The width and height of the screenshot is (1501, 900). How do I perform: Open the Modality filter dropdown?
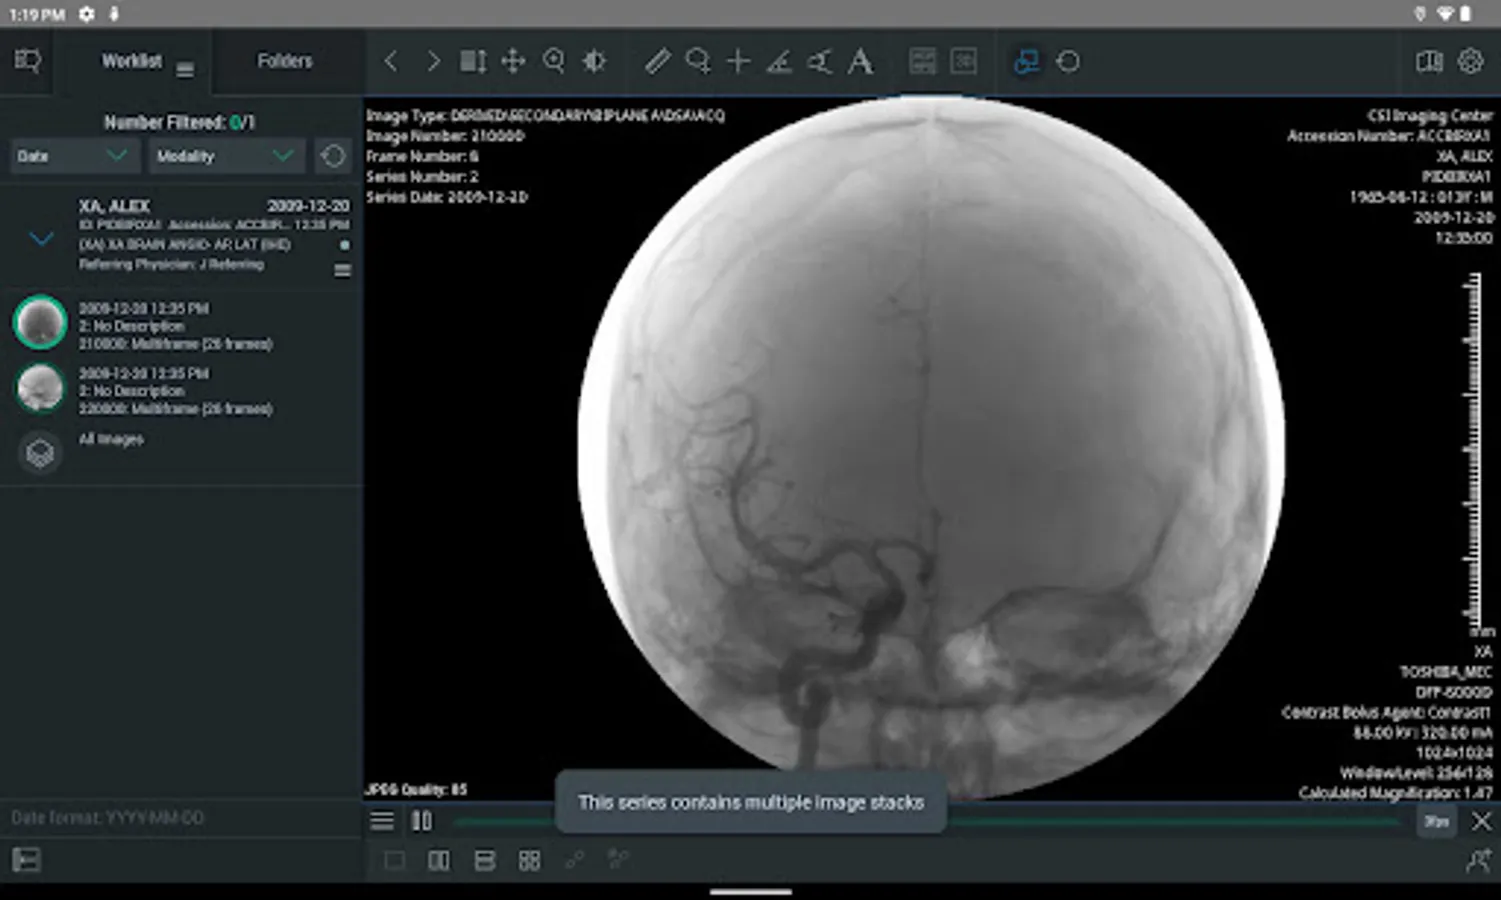pos(225,156)
